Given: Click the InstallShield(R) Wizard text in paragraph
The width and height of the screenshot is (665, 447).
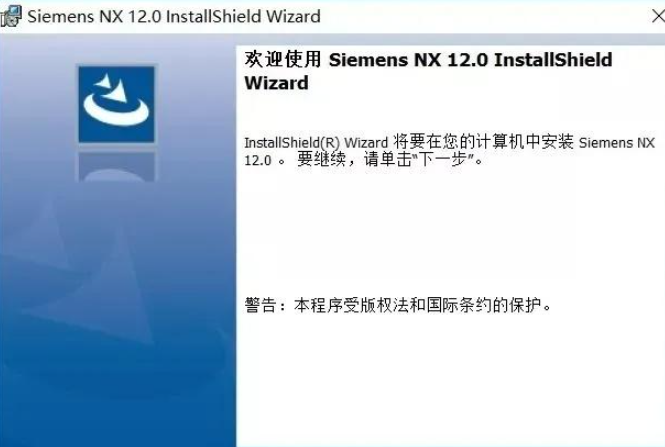Looking at the screenshot, I should point(316,142).
